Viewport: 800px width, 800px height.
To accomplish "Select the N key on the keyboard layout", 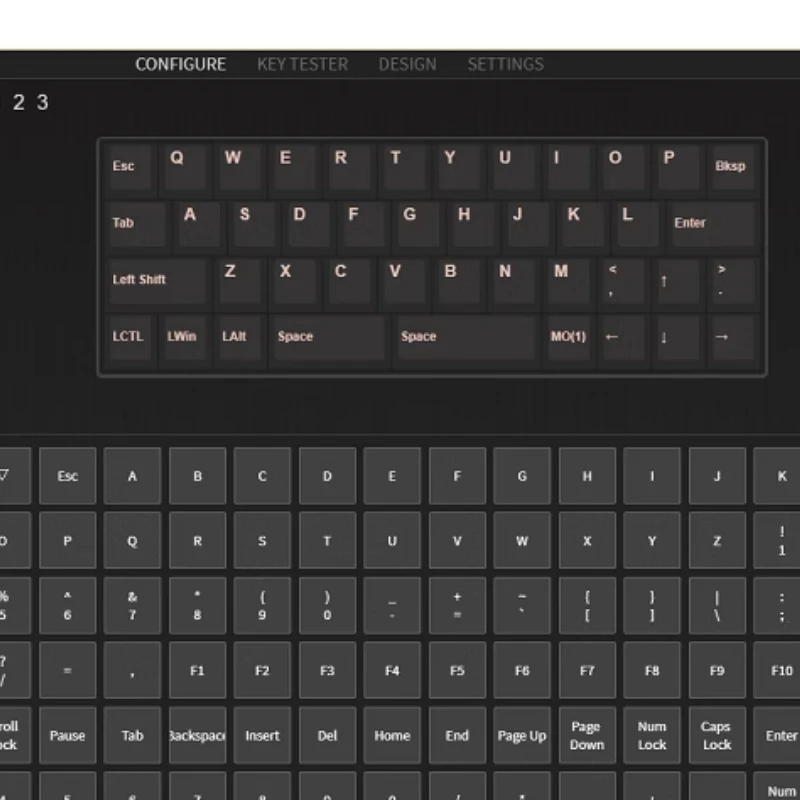I will click(x=513, y=281).
